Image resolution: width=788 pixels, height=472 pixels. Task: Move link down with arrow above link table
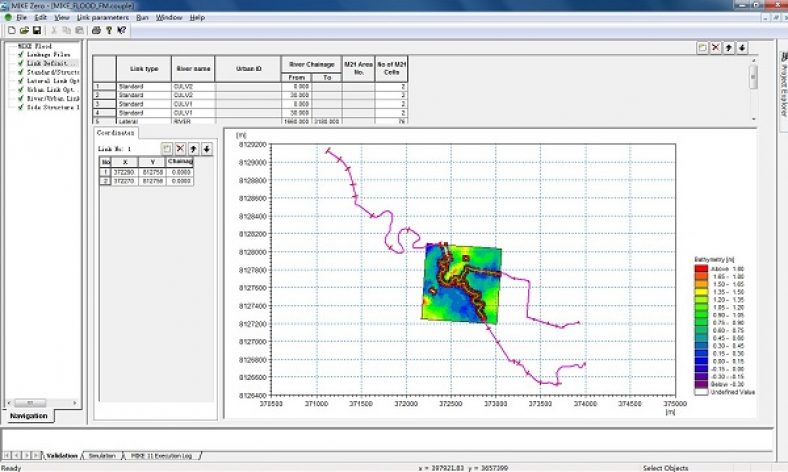(x=743, y=47)
